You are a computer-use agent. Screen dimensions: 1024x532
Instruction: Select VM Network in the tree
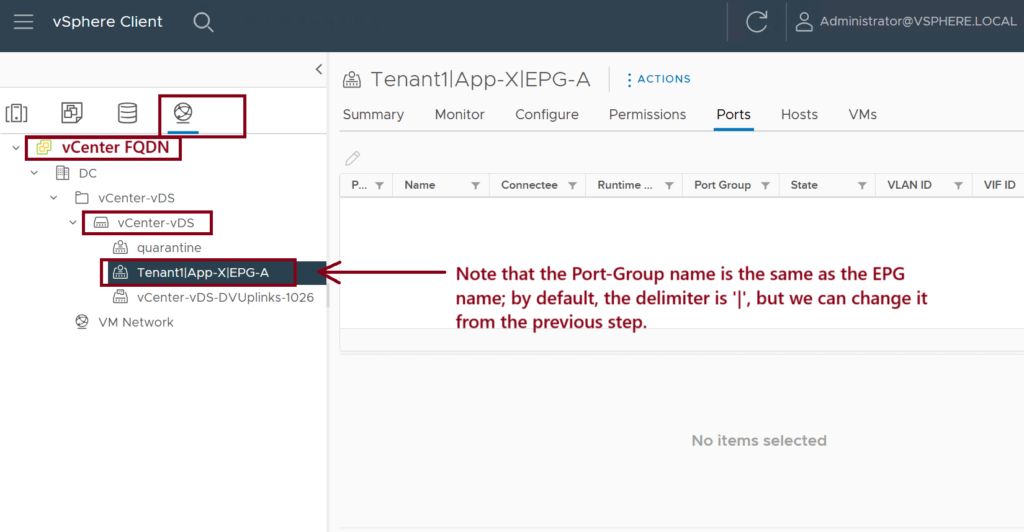click(x=136, y=322)
